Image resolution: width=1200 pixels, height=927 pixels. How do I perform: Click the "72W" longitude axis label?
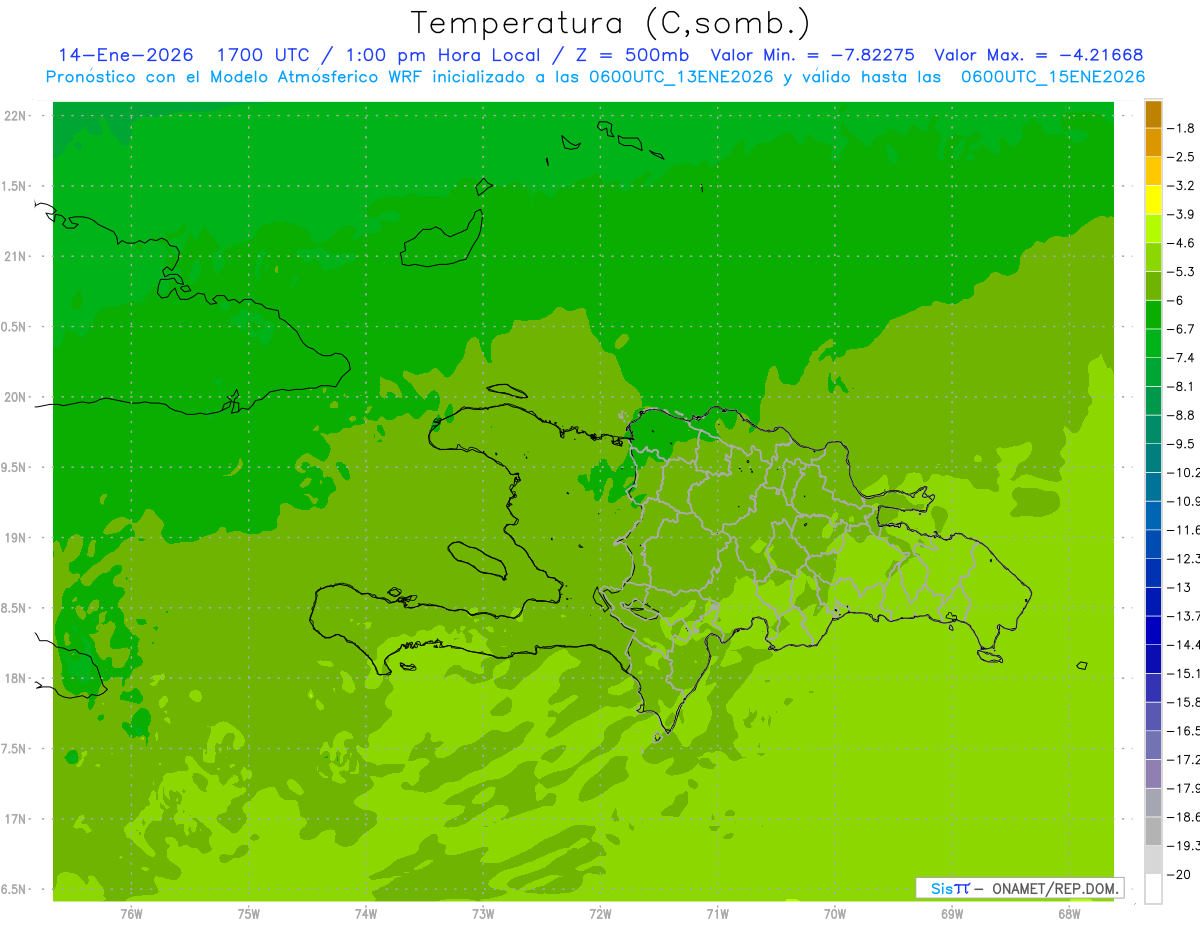coord(600,912)
